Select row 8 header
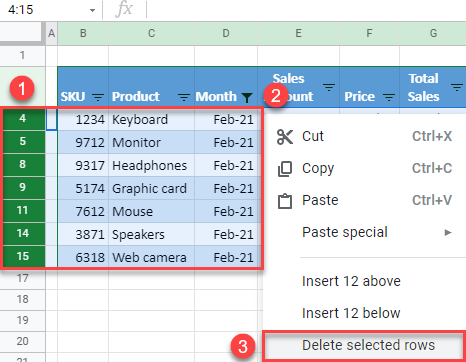 [x=23, y=165]
